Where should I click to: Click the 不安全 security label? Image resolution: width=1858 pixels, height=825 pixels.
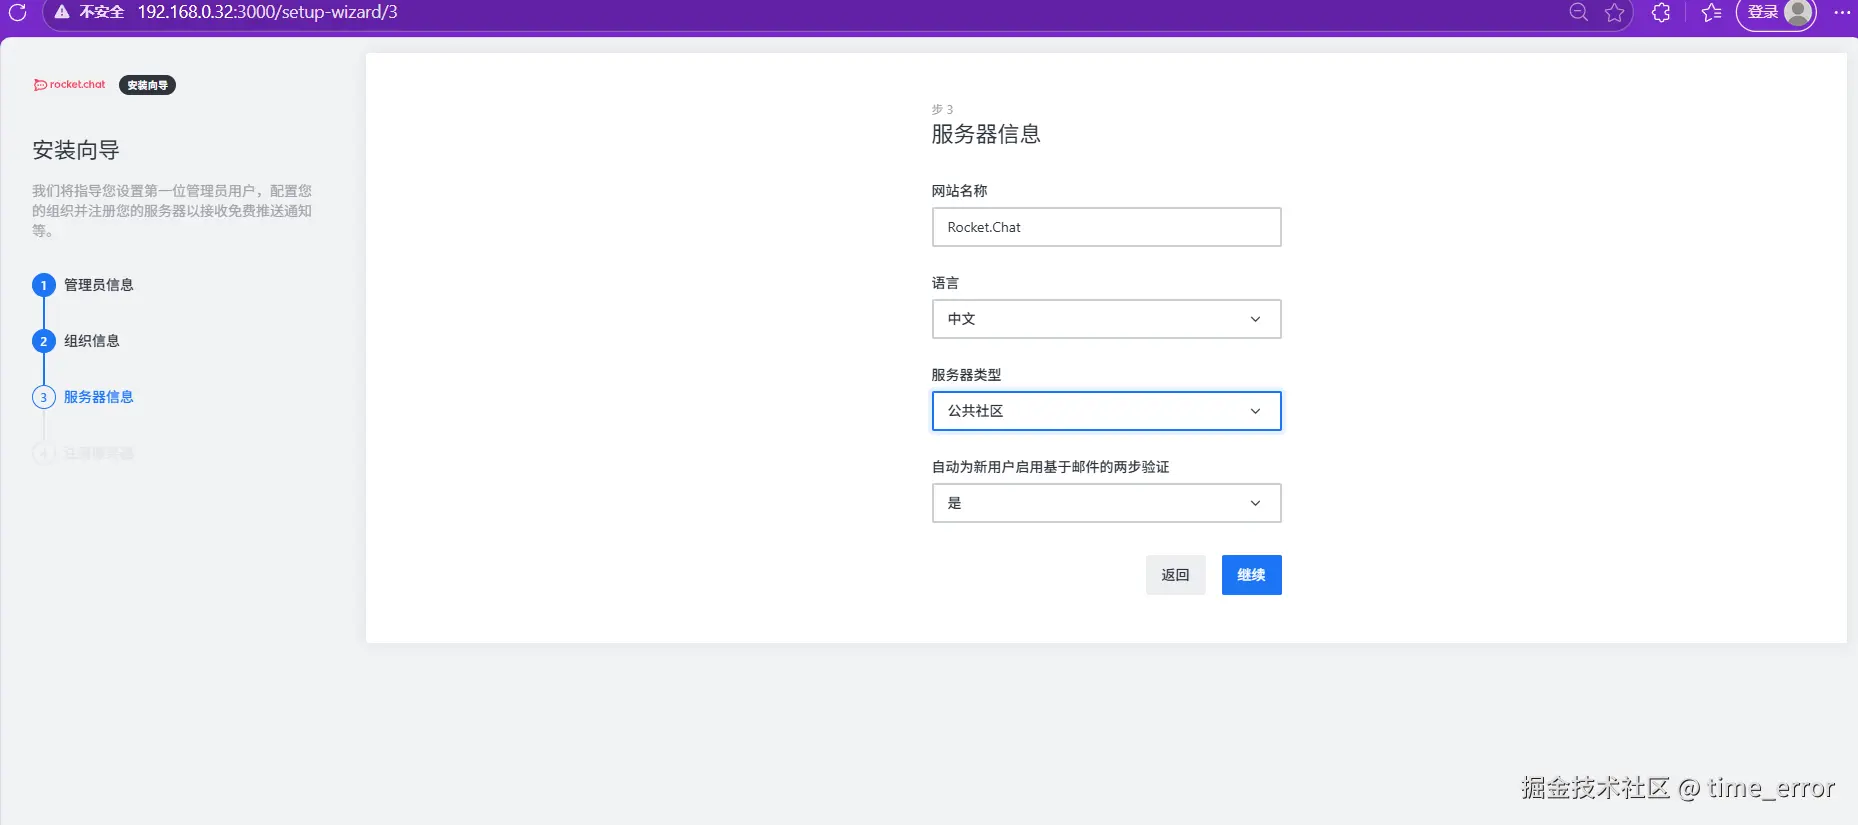pos(102,12)
